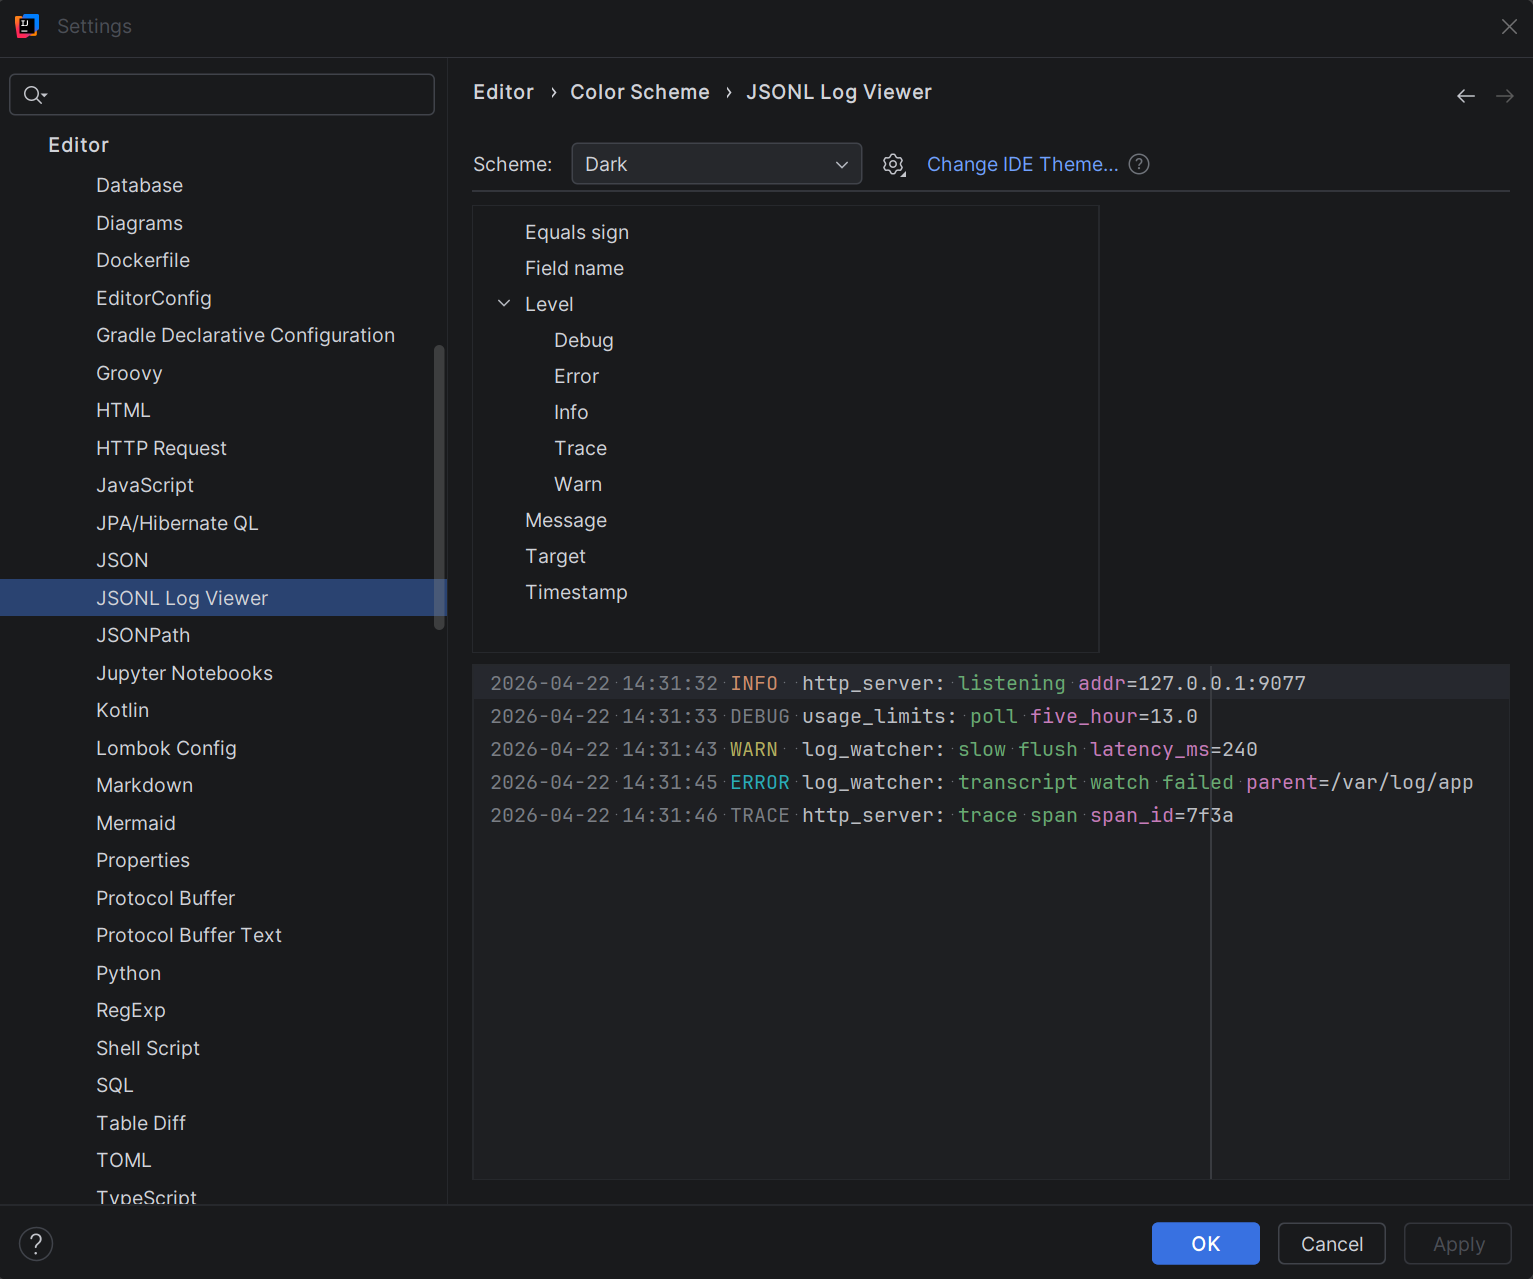Click the scheme actions gear icon
1533x1279 pixels.
894,165
